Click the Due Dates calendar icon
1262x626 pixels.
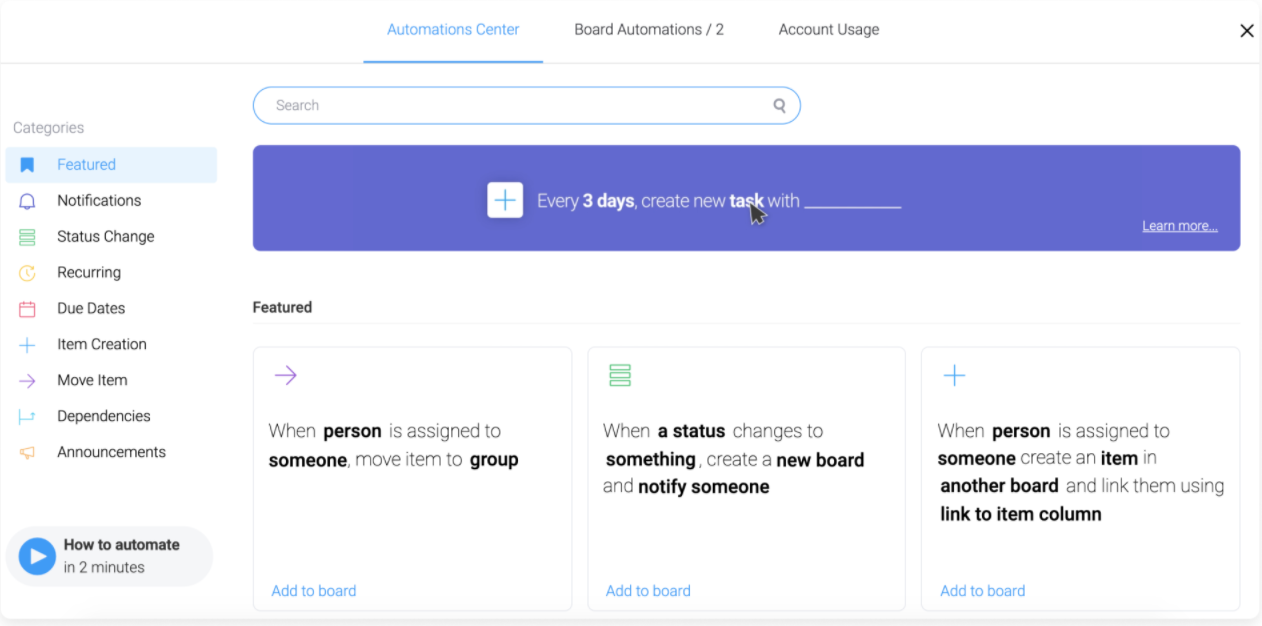point(27,309)
